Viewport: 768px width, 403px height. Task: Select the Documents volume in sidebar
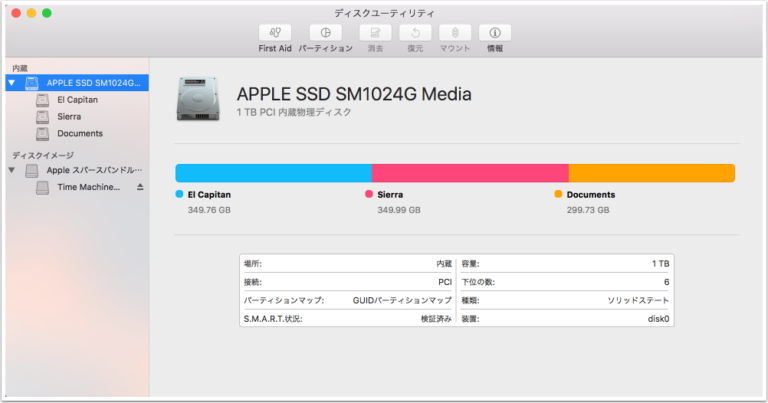click(77, 134)
